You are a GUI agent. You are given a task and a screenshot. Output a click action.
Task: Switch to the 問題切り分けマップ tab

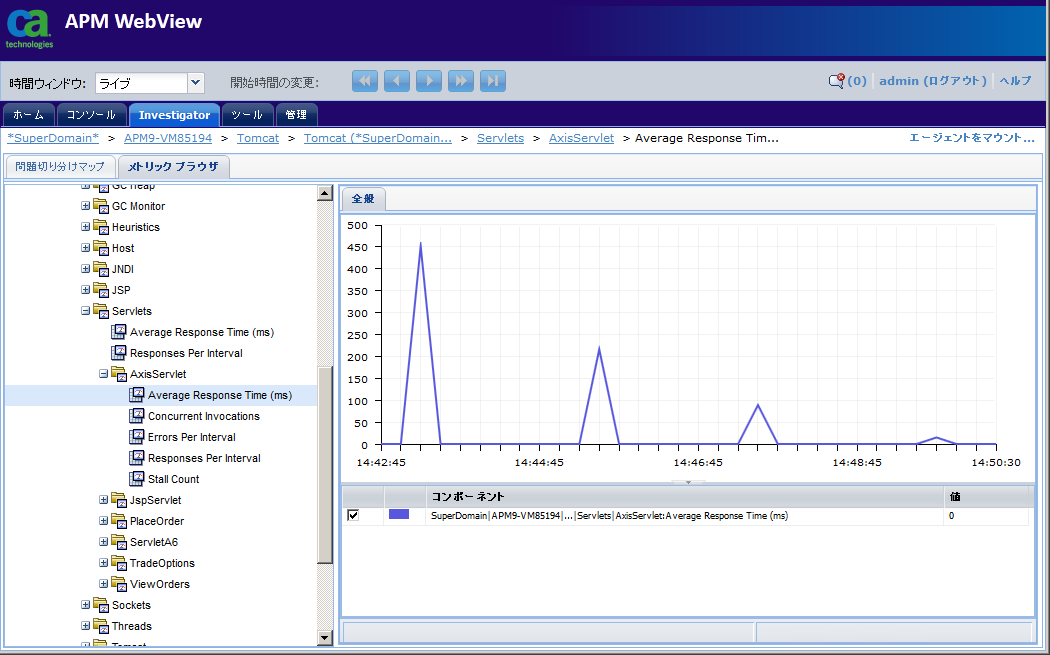coord(60,167)
